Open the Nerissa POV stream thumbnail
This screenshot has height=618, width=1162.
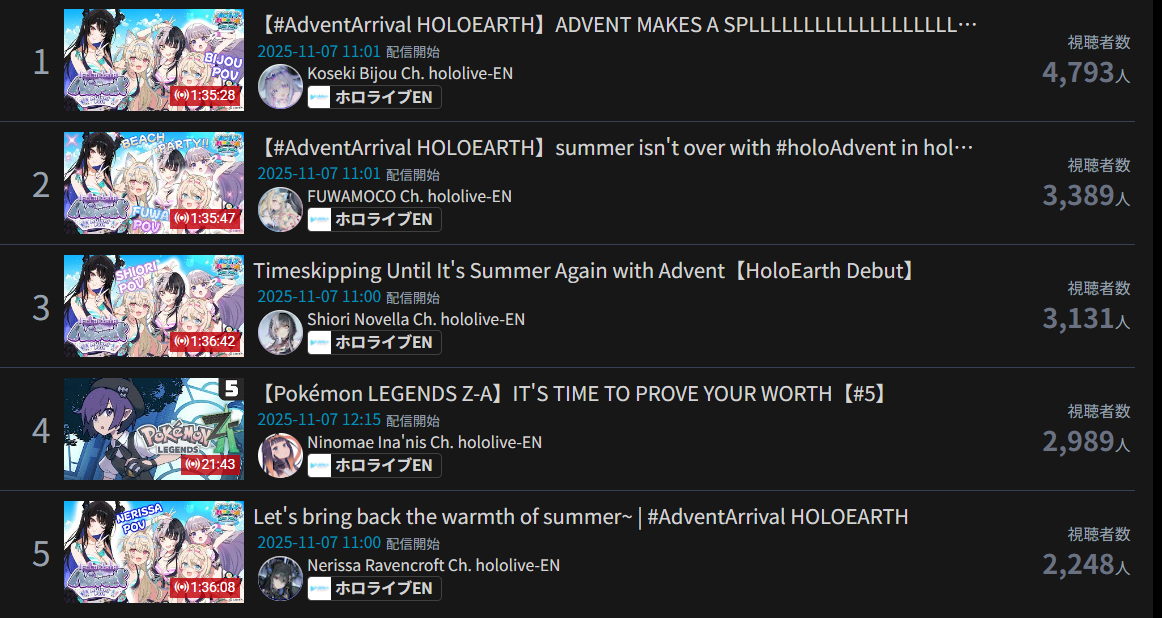[153, 552]
